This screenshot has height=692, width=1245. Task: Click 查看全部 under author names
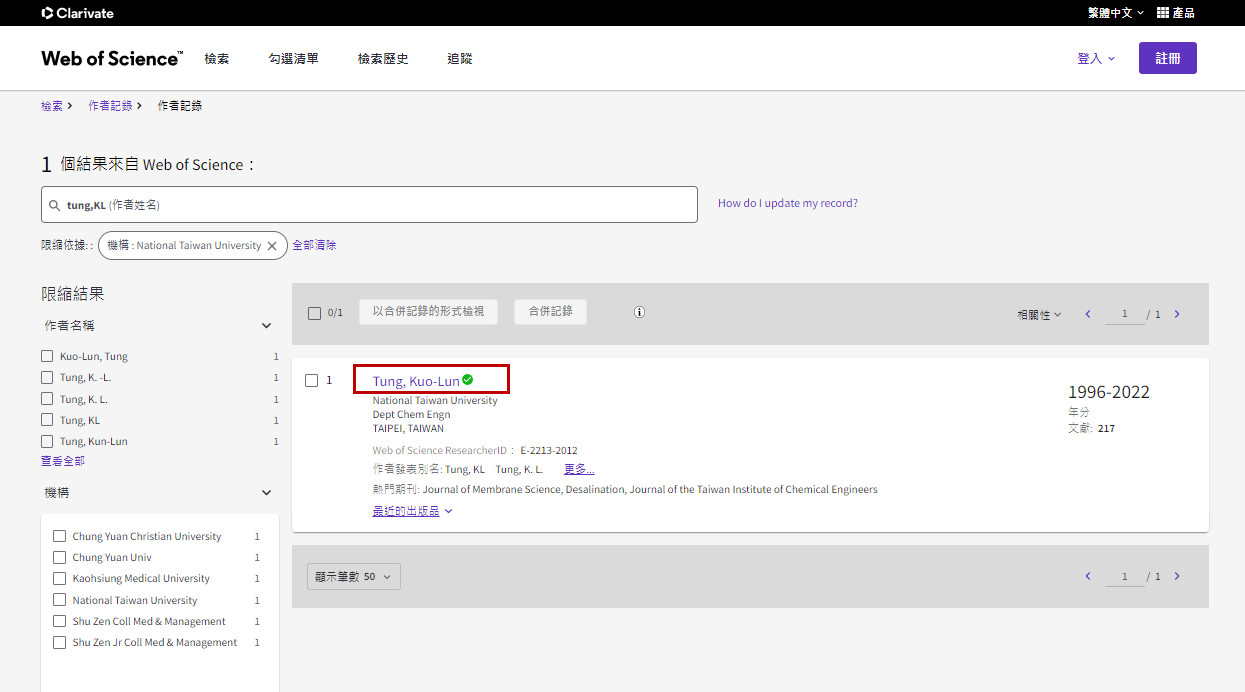pos(63,461)
